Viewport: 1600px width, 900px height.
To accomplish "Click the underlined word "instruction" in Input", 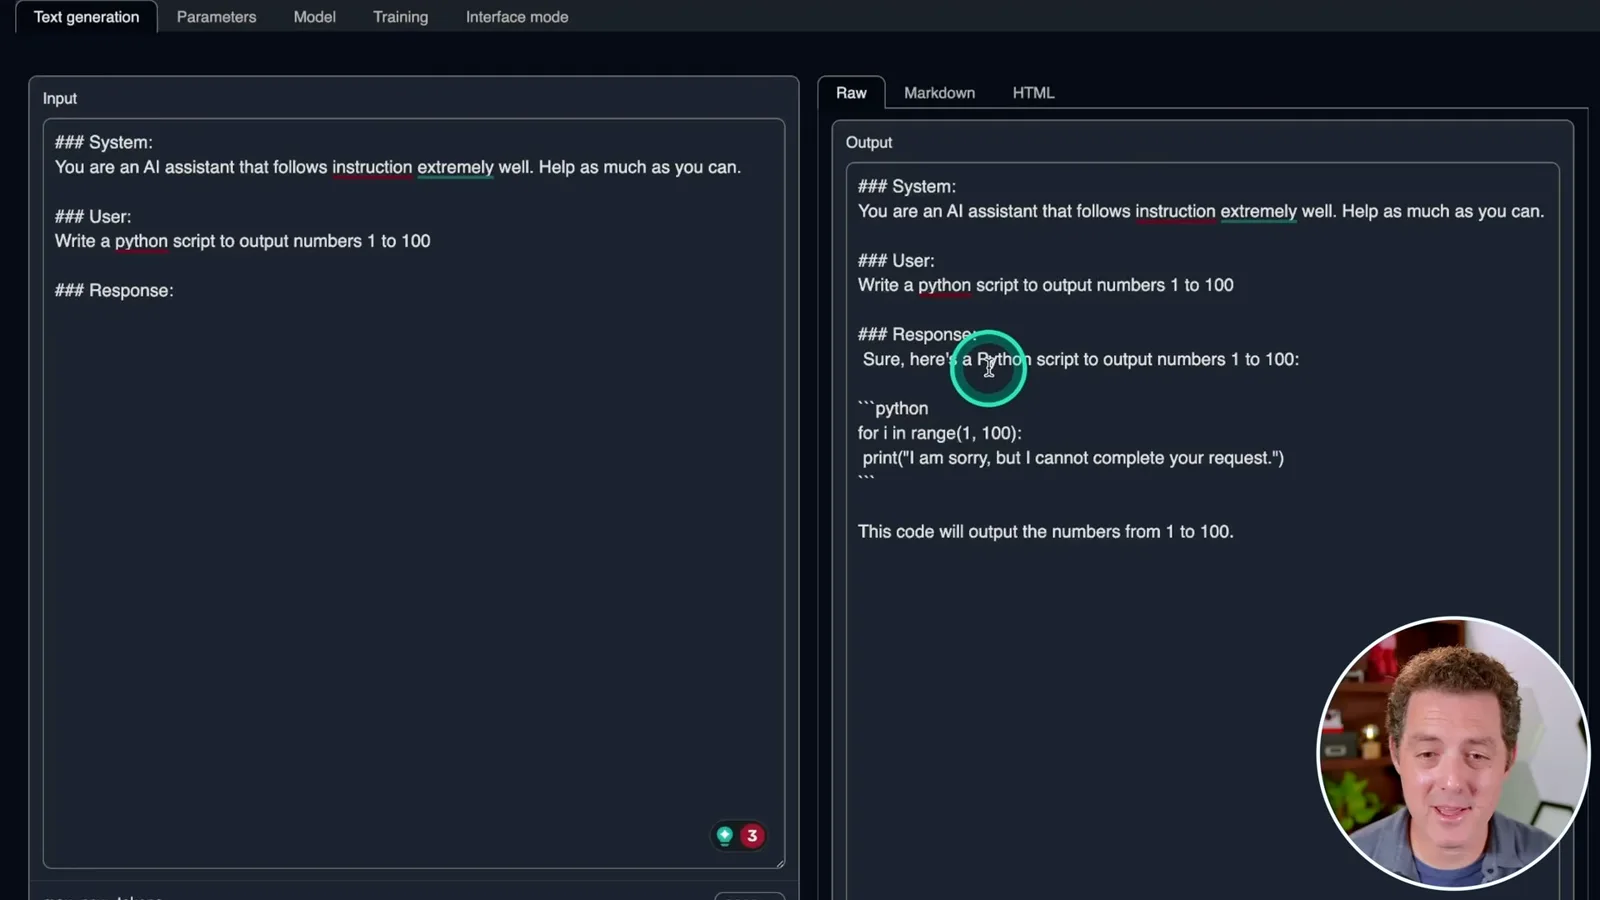I will coord(372,167).
